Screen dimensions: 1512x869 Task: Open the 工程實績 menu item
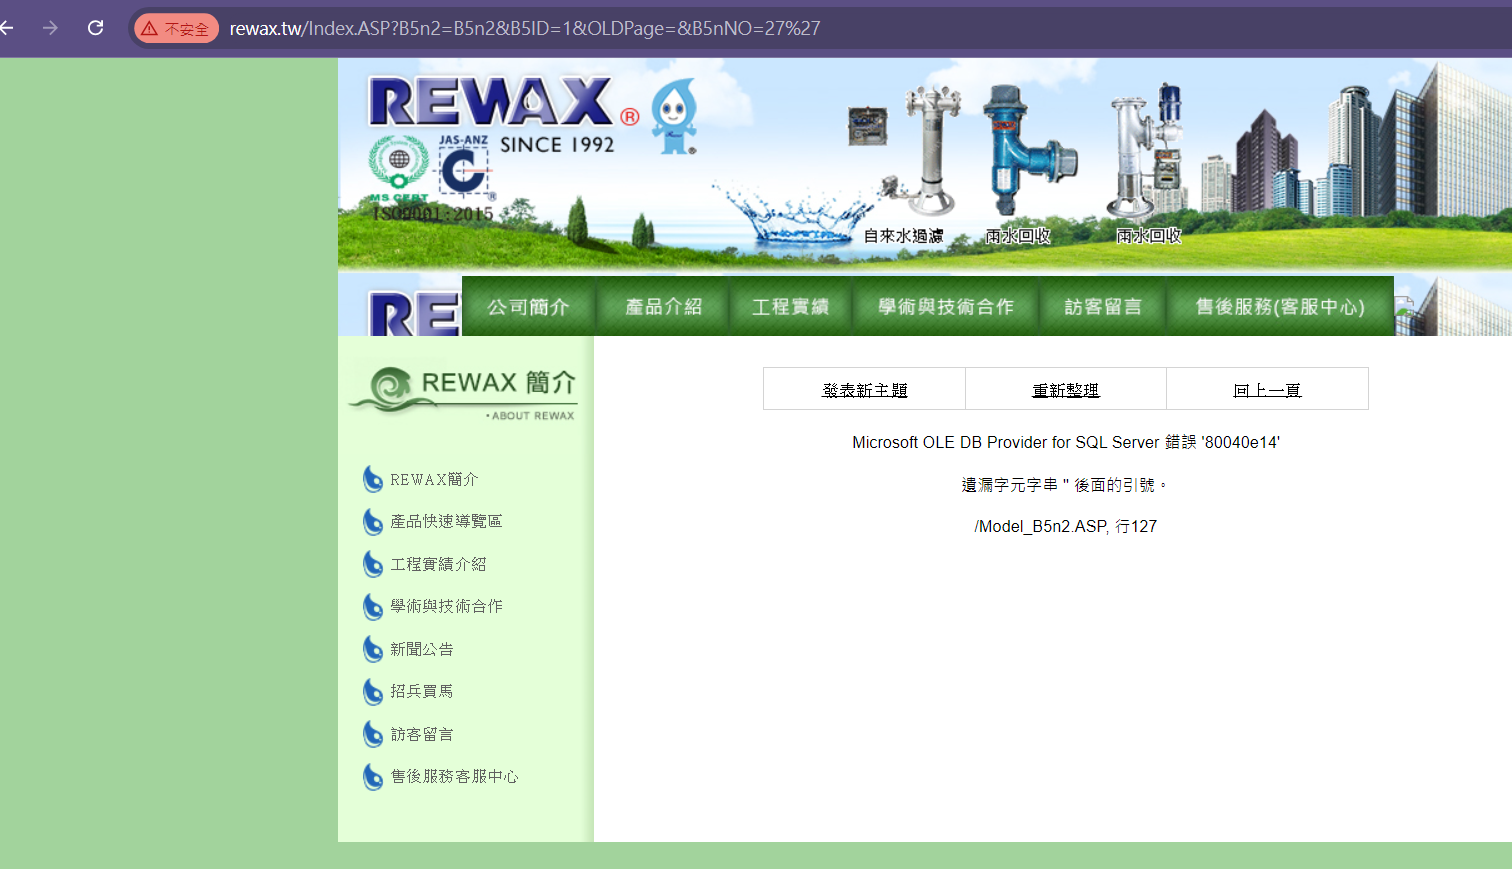[790, 306]
